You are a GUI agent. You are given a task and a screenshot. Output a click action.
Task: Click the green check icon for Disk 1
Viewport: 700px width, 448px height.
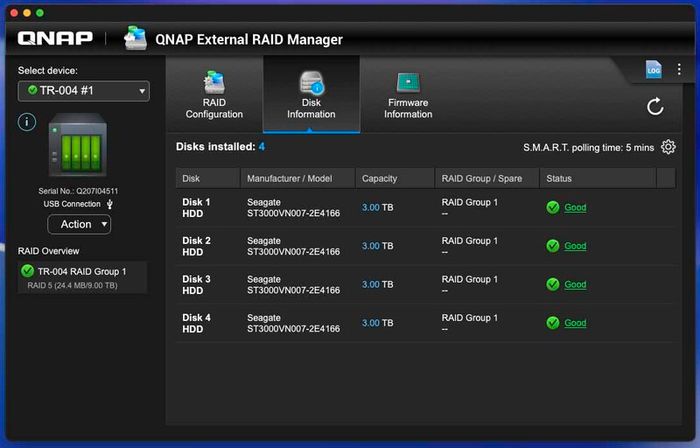[553, 207]
